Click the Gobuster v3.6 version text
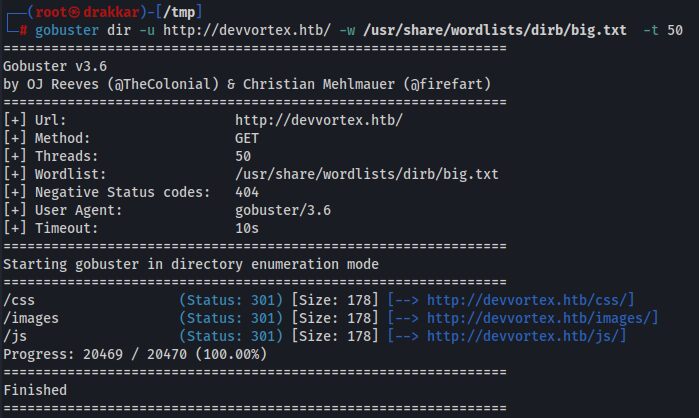 click(55, 66)
